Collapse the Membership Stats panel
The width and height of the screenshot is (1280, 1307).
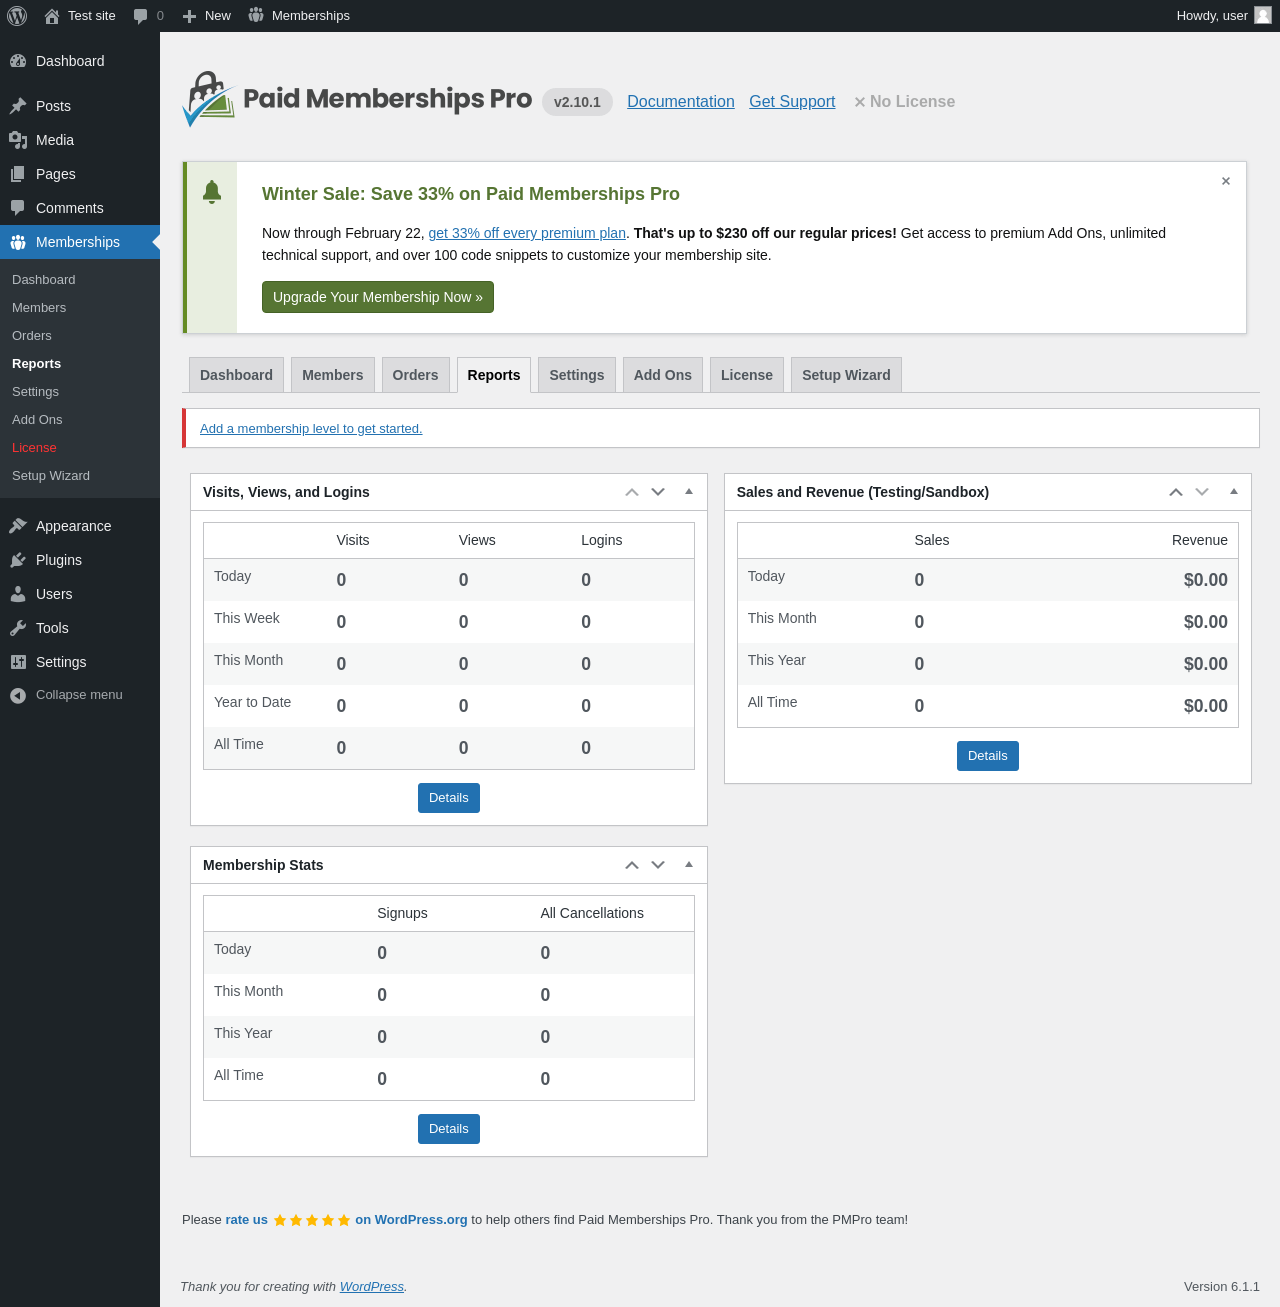tap(689, 864)
